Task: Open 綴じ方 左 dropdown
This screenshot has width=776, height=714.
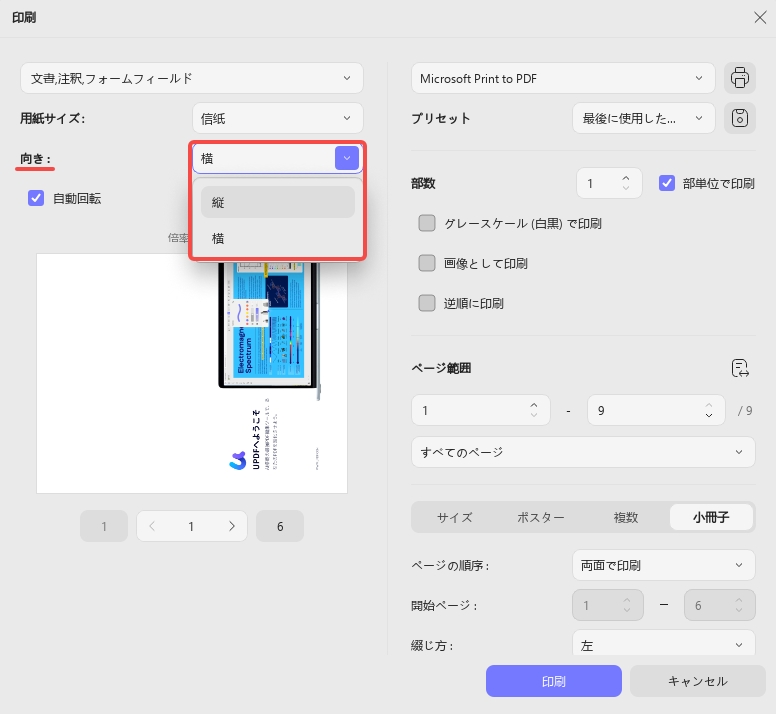Action: point(664,643)
